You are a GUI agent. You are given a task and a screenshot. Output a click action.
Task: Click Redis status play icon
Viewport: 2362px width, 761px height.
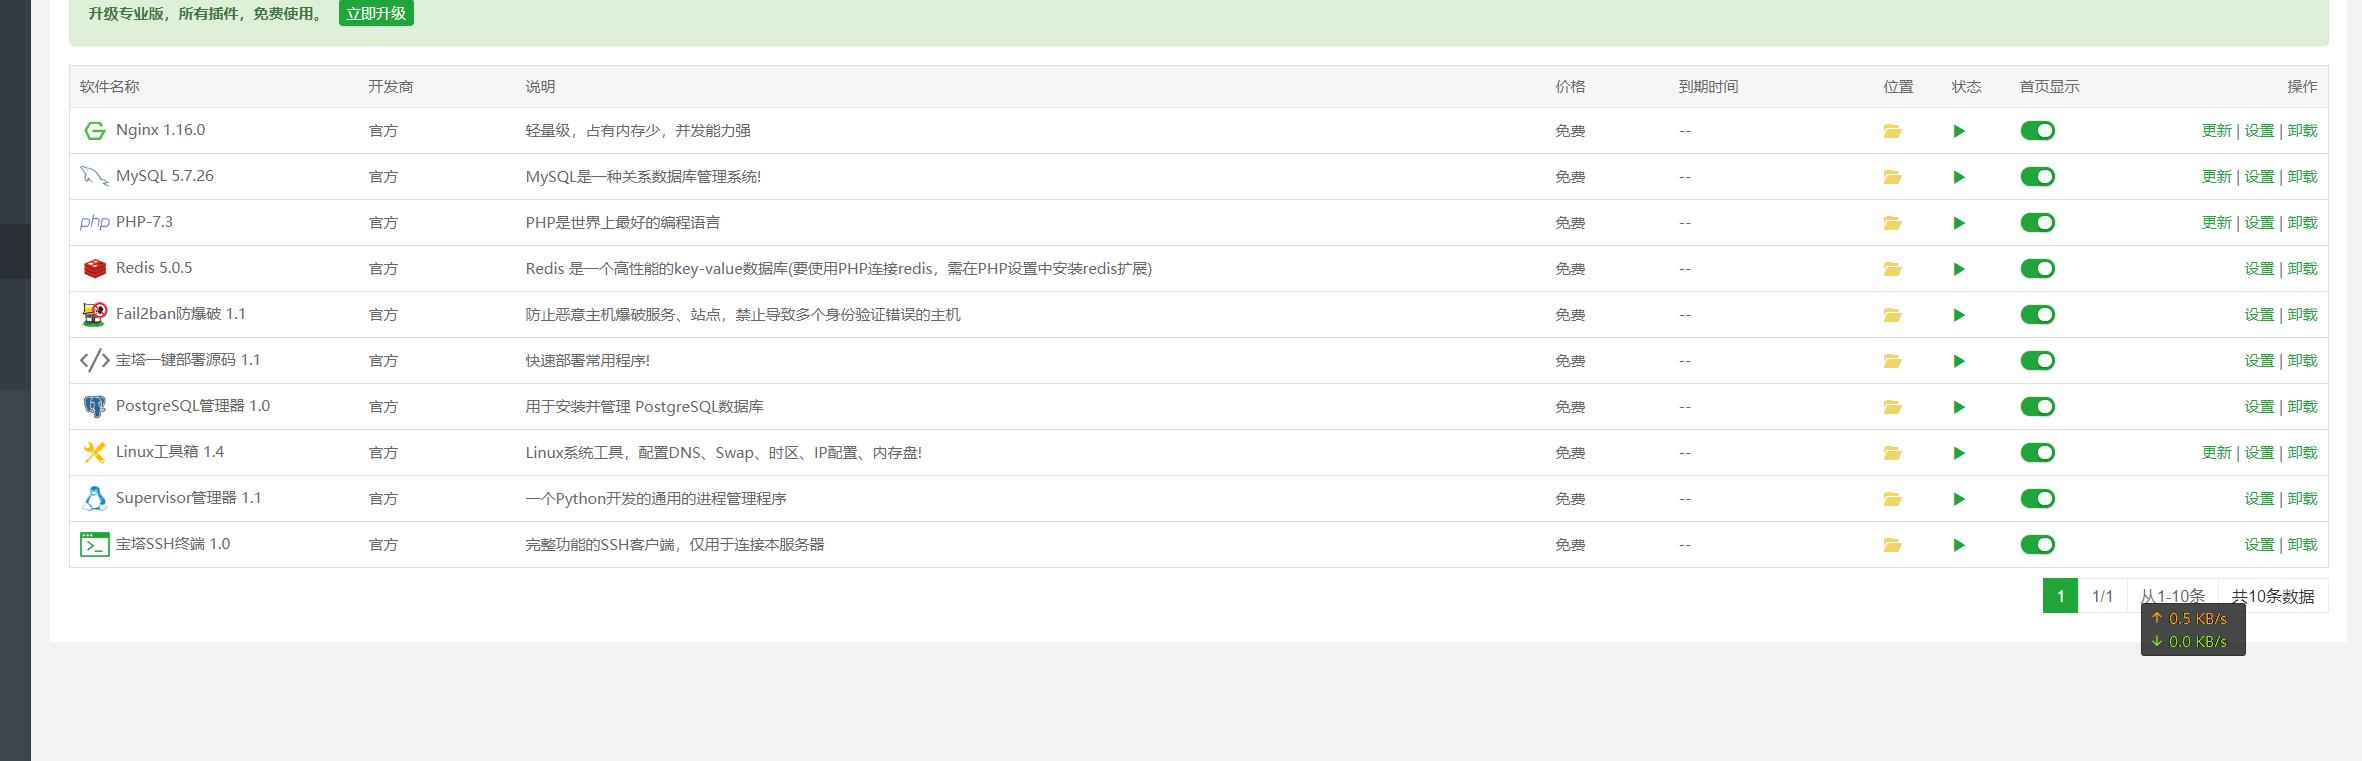[1959, 269]
